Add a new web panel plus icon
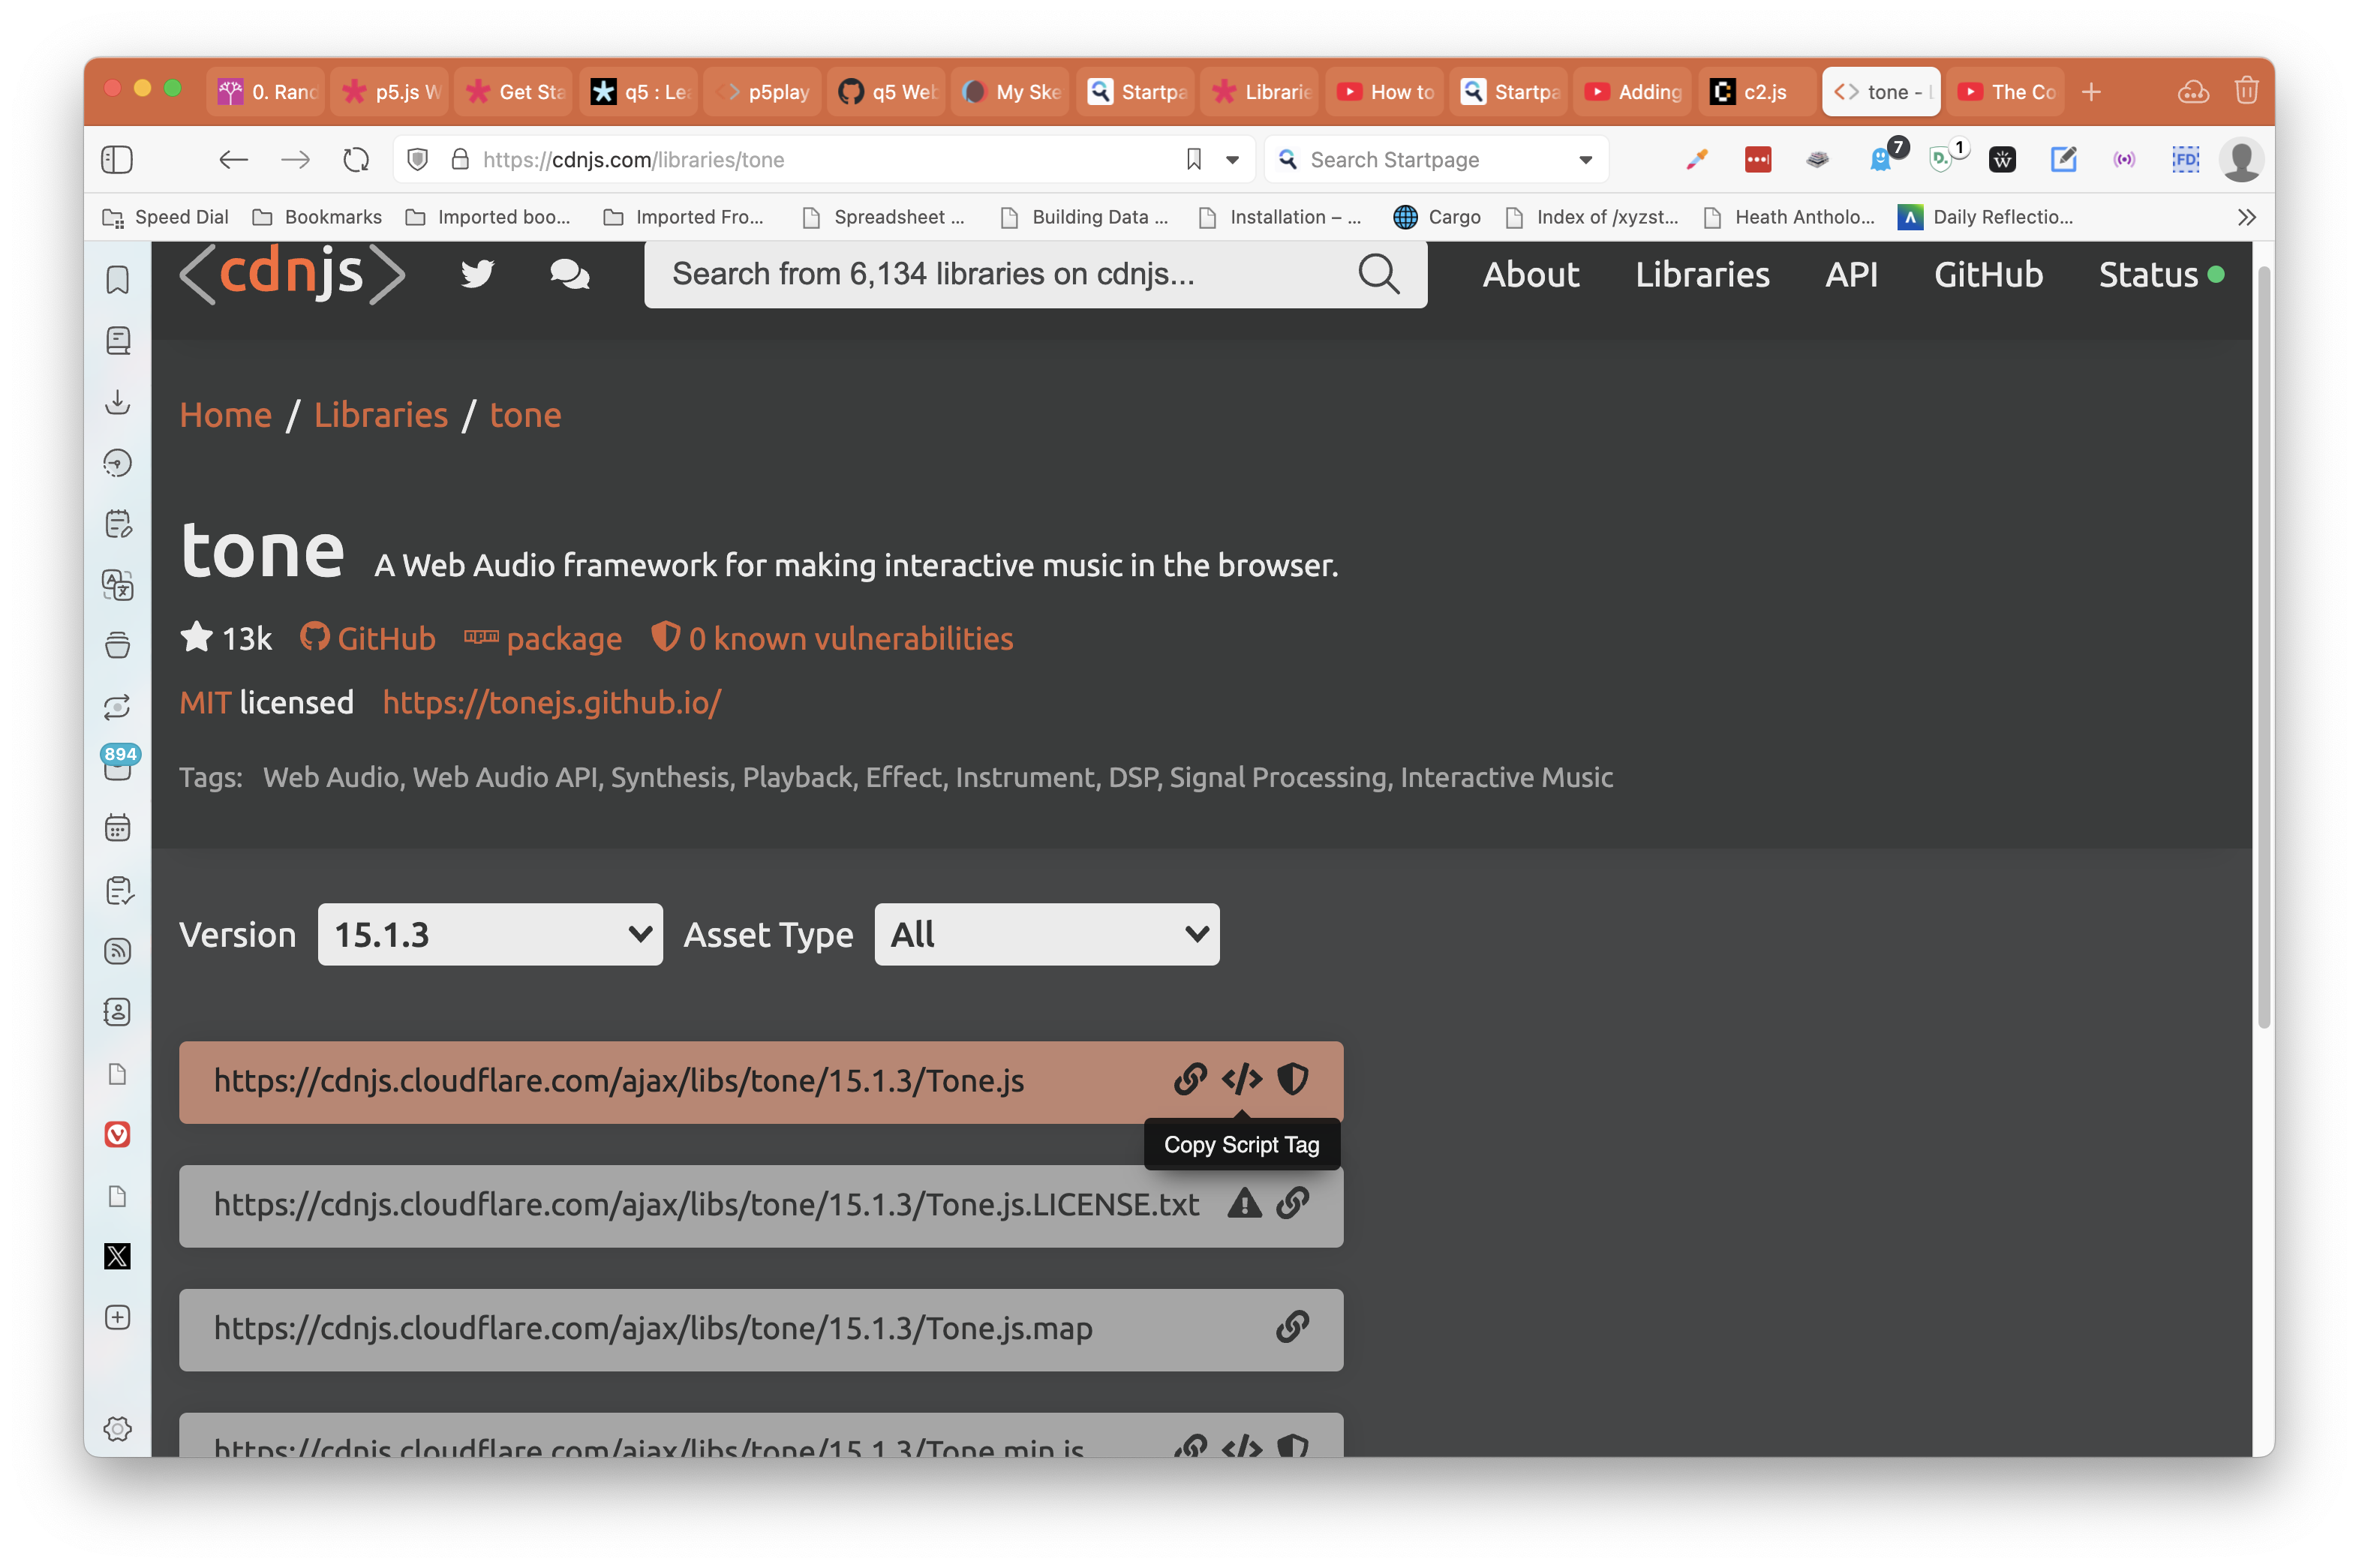 118,1317
